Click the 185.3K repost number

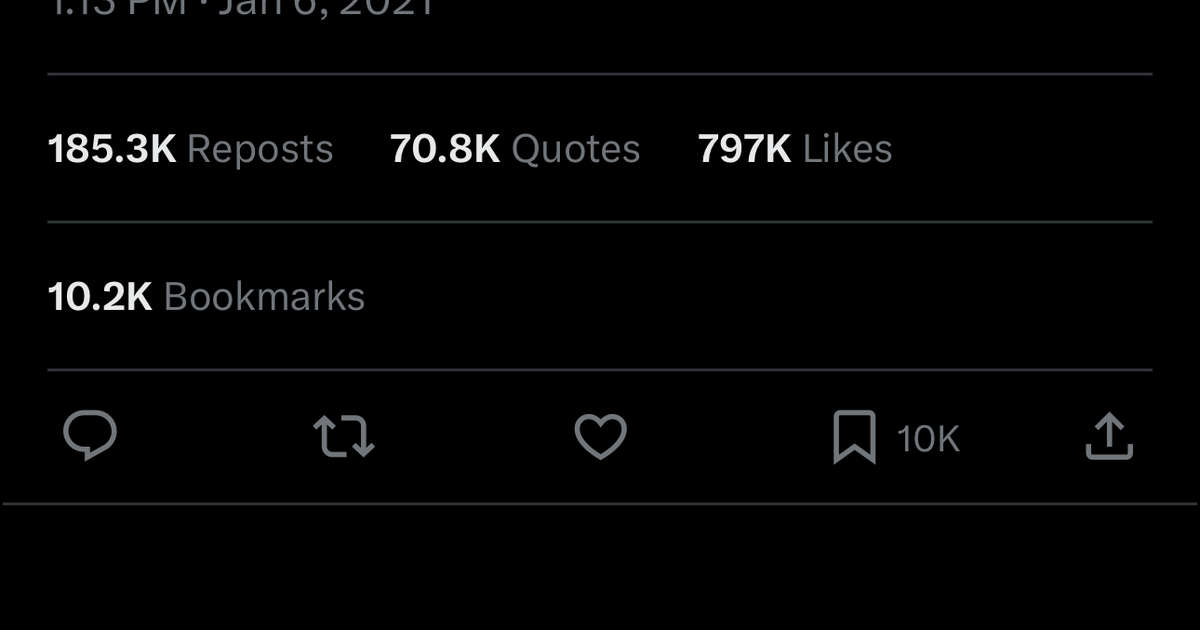112,149
